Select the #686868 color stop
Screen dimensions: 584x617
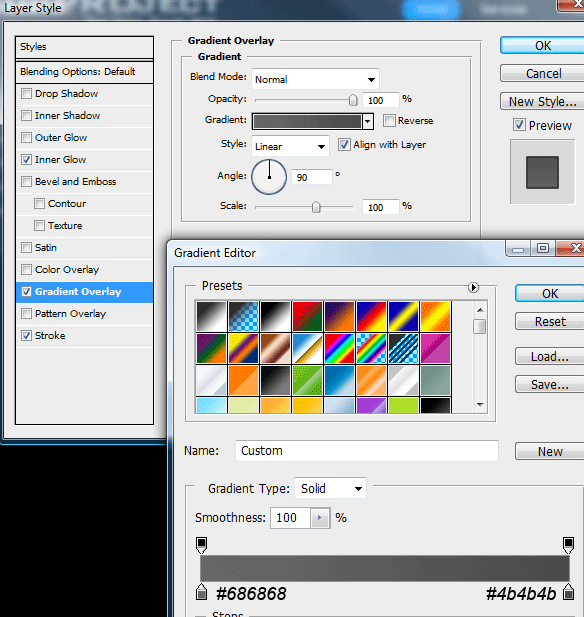click(x=201, y=592)
